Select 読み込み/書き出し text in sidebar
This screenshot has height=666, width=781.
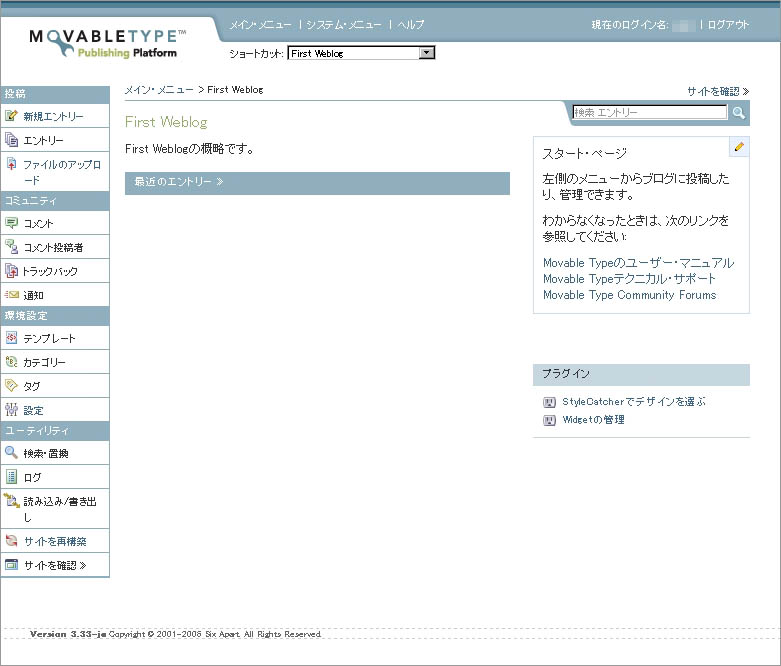point(60,509)
